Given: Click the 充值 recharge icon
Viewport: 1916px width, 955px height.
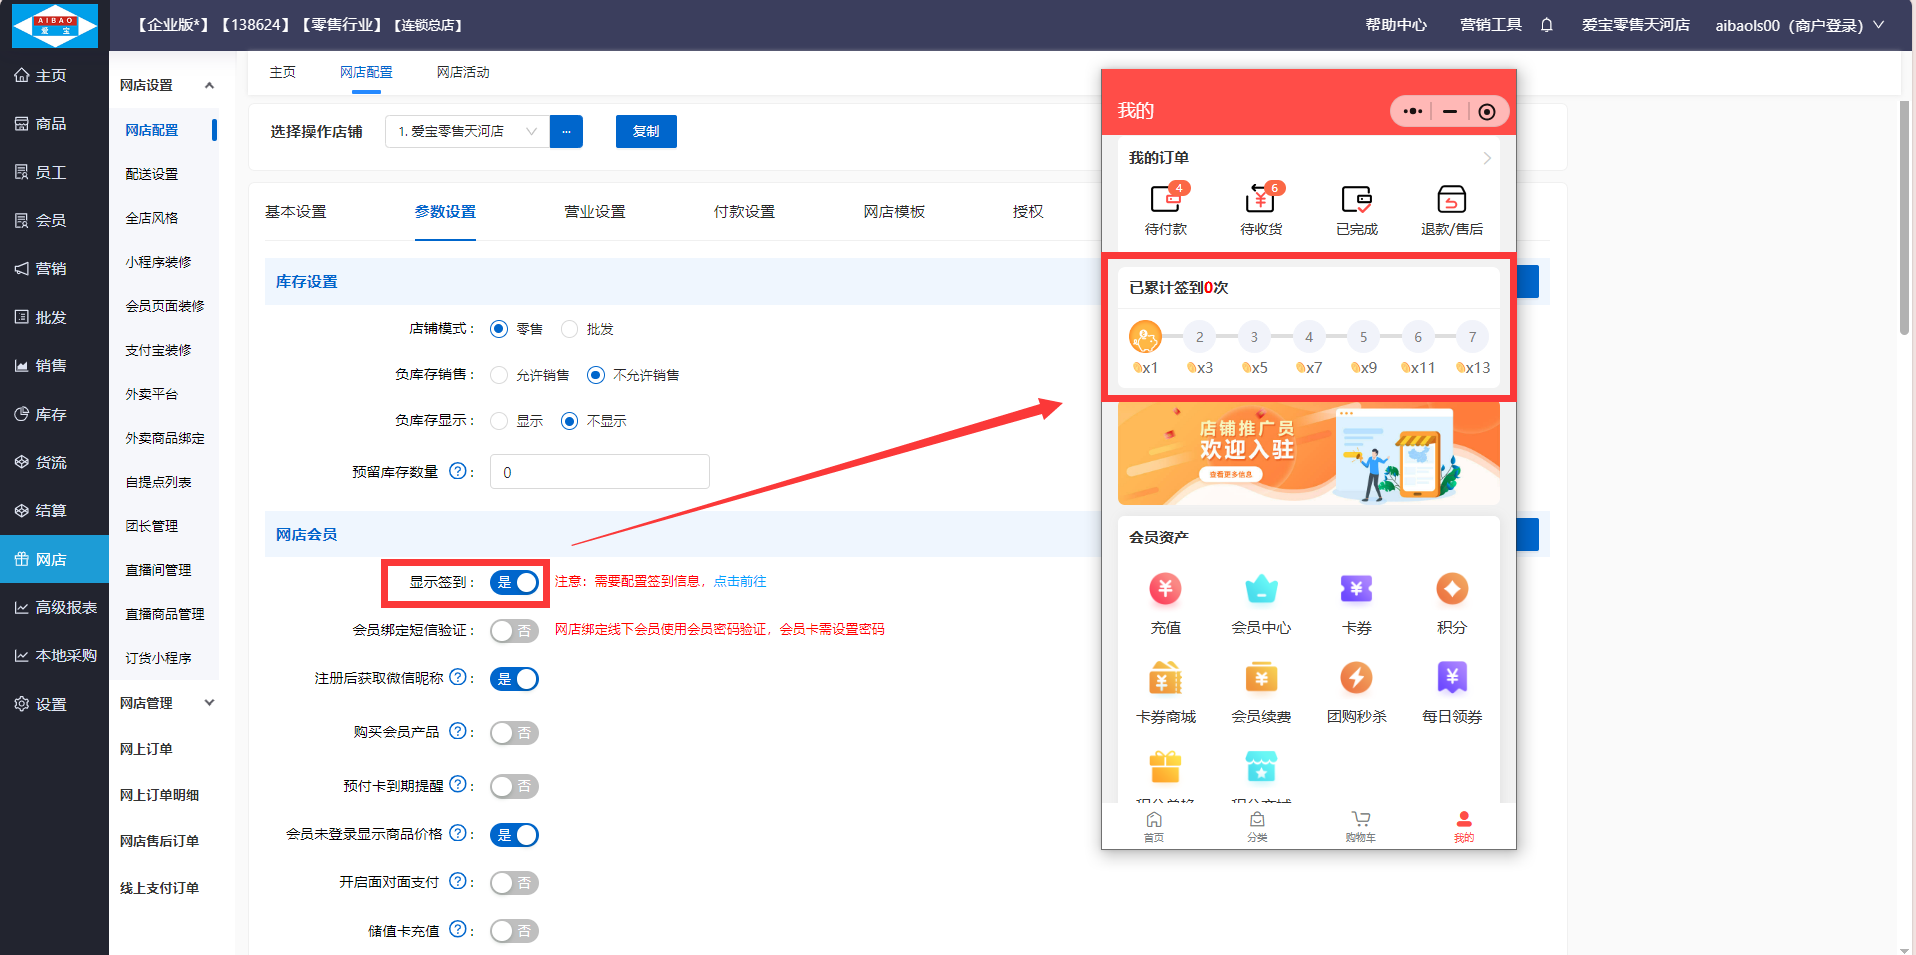Looking at the screenshot, I should pos(1165,590).
